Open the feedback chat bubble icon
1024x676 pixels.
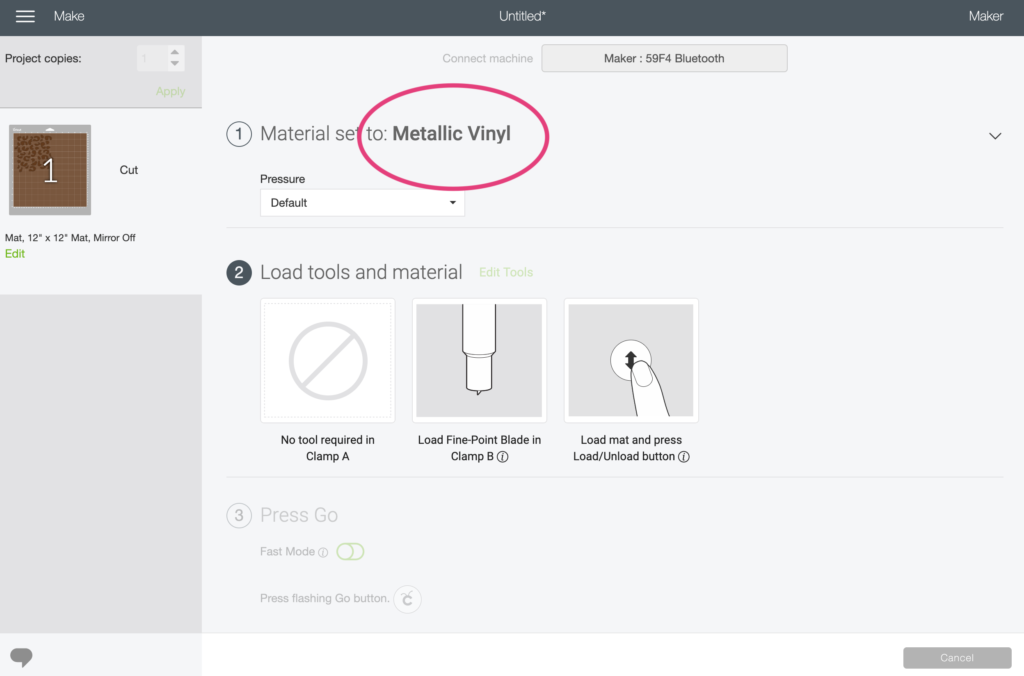(x=21, y=656)
